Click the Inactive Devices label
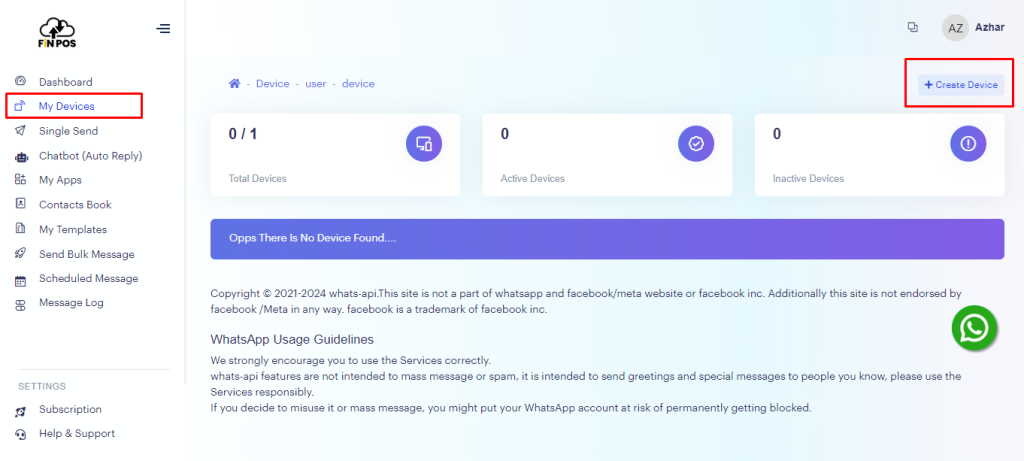The width and height of the screenshot is (1024, 461). click(808, 178)
